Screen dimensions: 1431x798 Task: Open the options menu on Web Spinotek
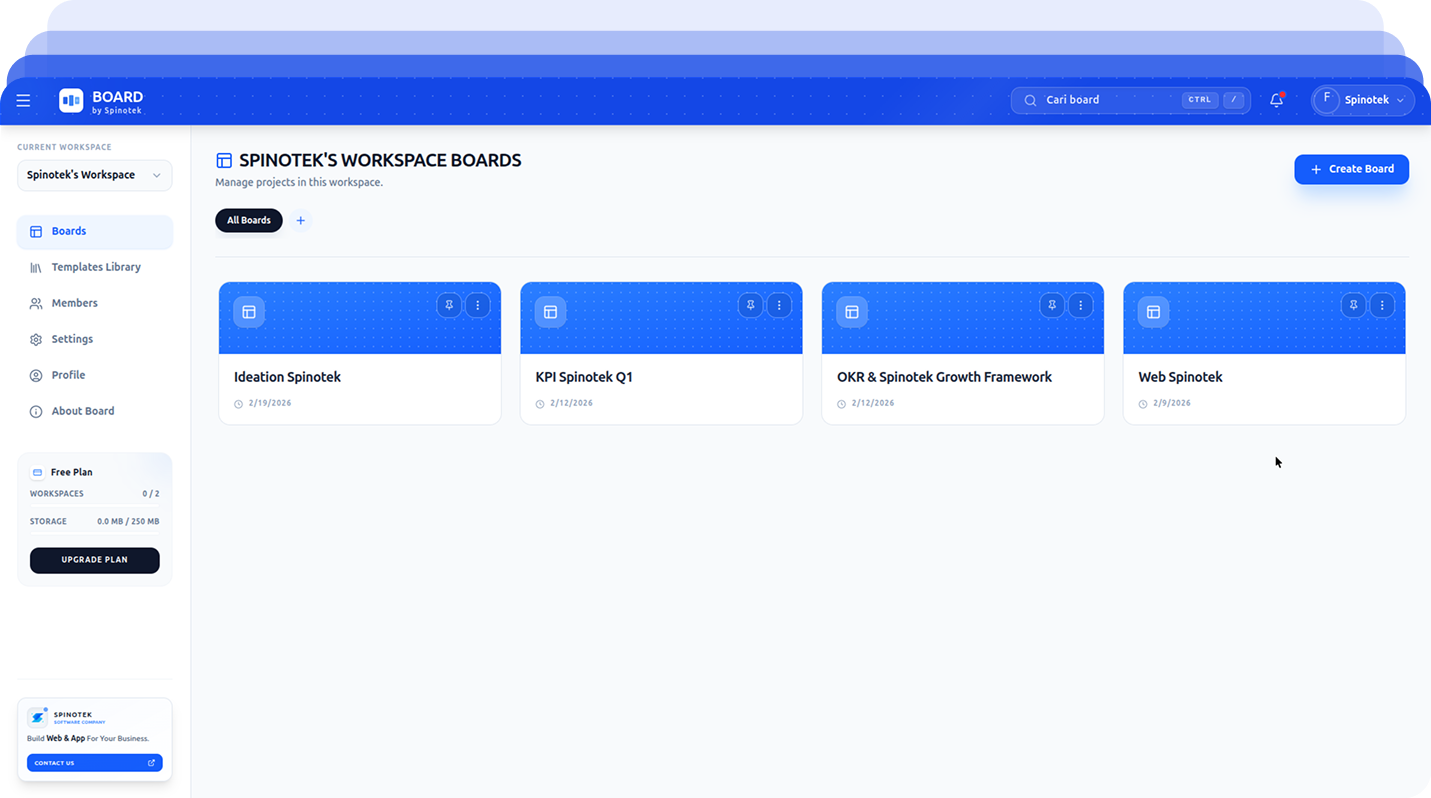[1382, 305]
